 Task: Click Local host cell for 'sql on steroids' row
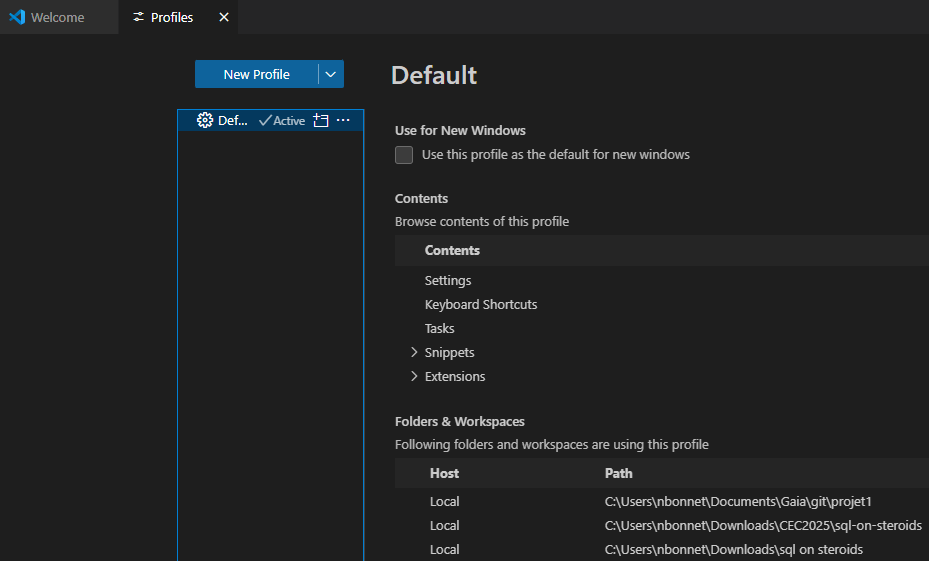point(444,550)
